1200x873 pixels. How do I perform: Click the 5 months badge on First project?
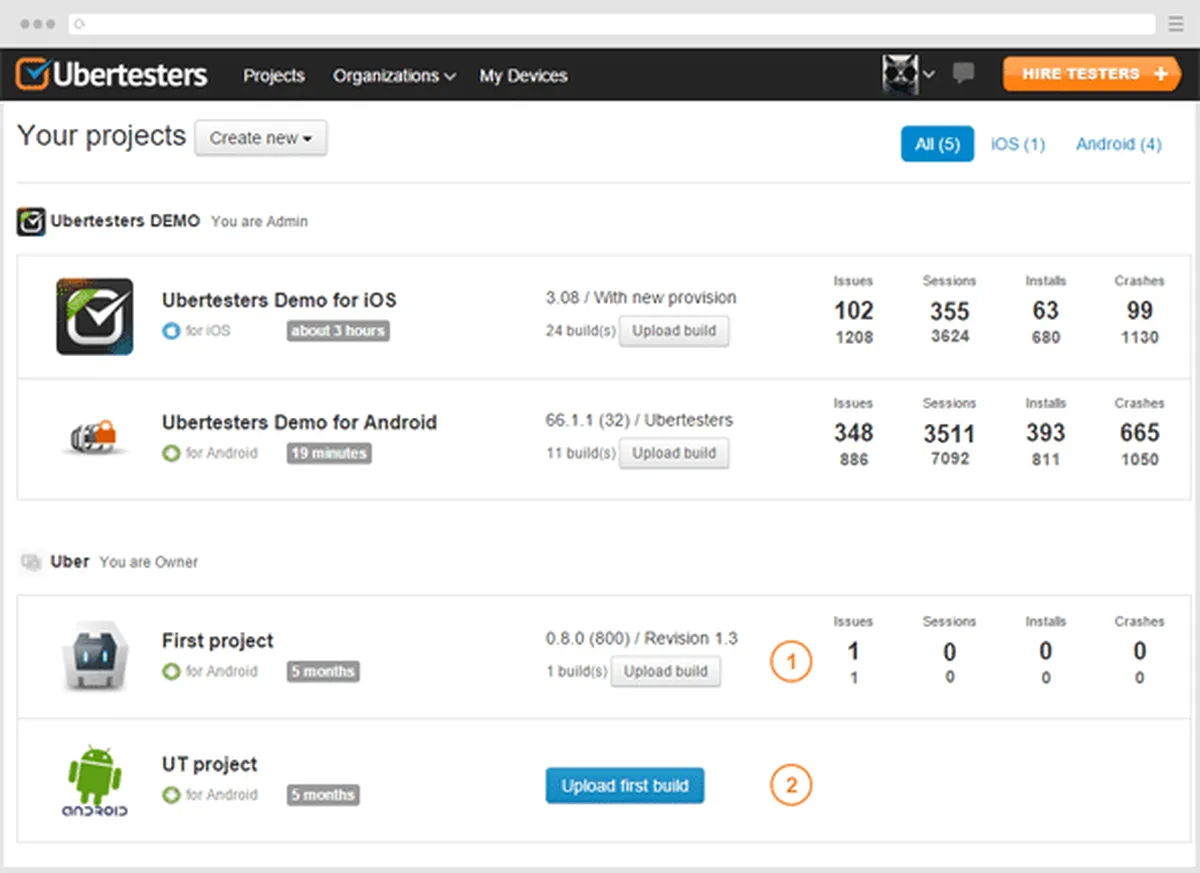point(323,672)
